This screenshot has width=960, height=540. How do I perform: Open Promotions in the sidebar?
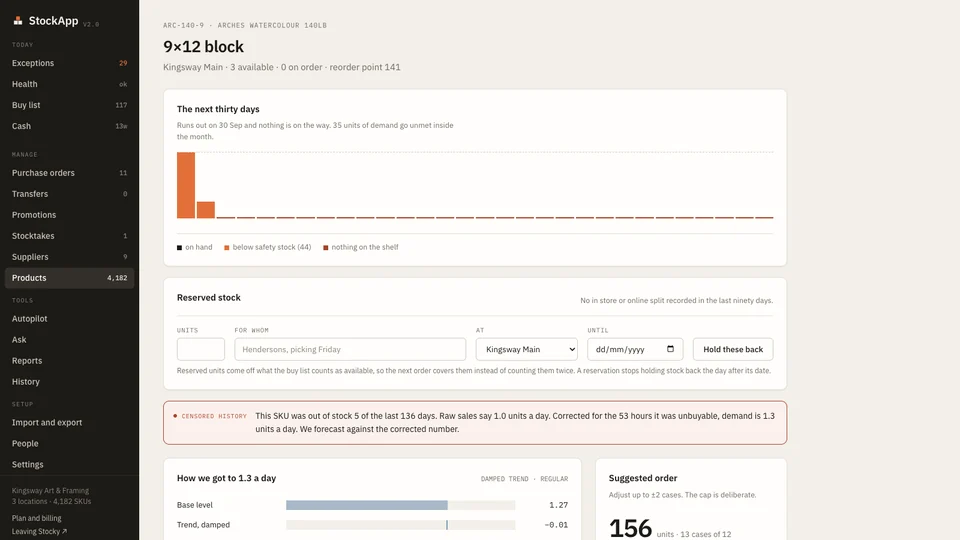pyautogui.click(x=69, y=215)
